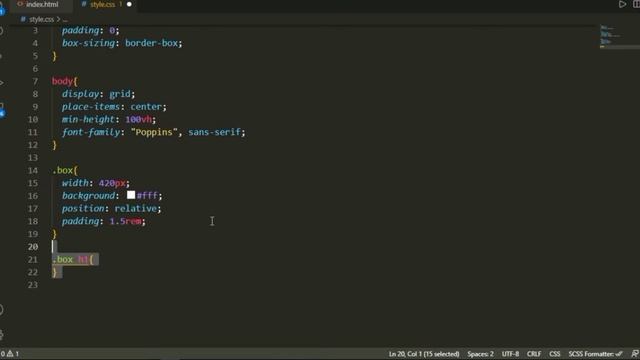640x360 pixels.
Task: Change line ending via CRLF
Action: (x=533, y=354)
